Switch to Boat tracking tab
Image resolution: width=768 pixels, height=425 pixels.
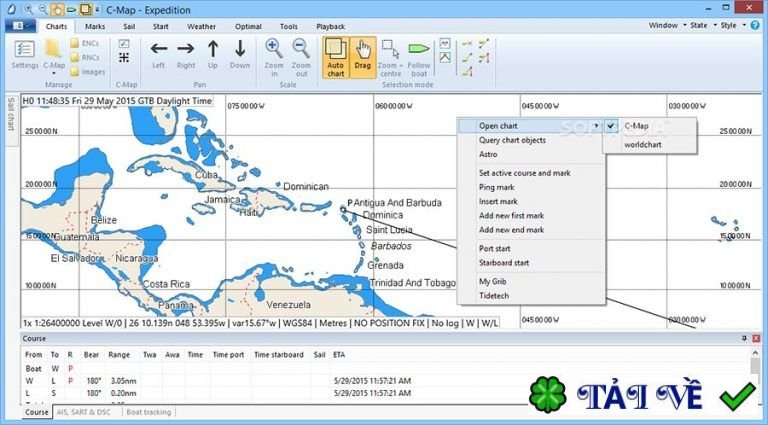149,412
